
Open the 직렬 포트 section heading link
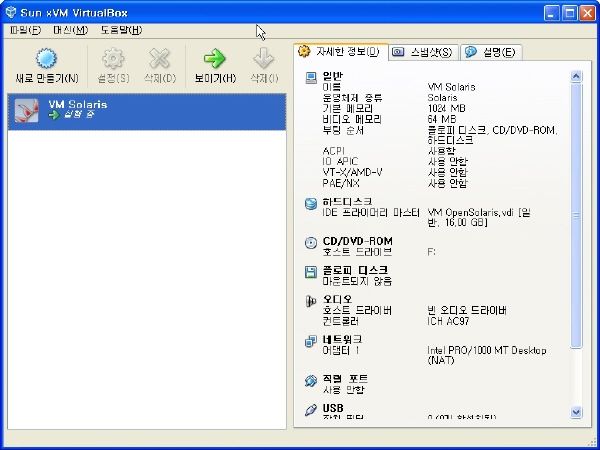pos(345,379)
